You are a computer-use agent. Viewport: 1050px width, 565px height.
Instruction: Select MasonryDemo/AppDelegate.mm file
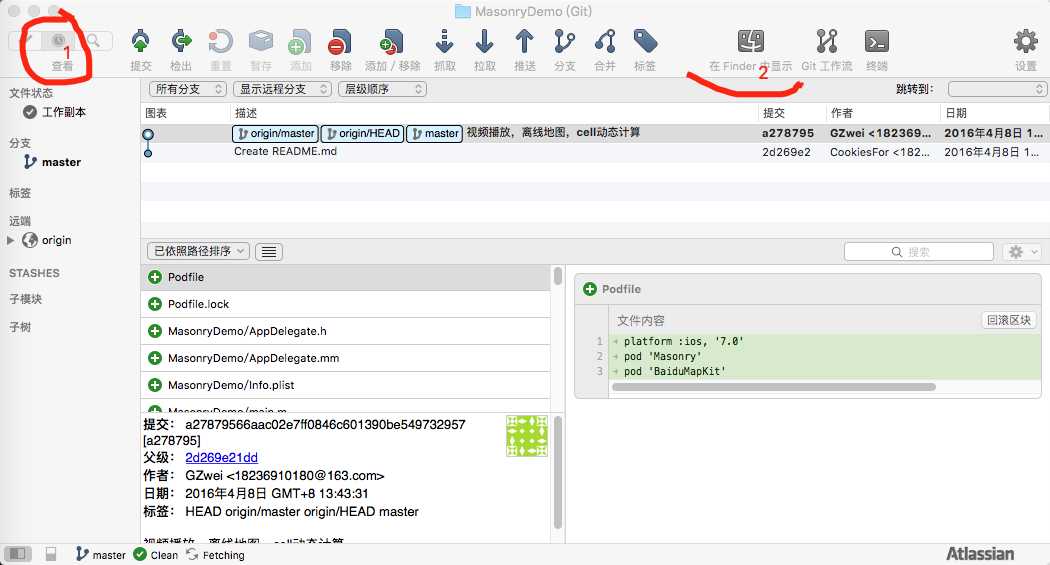346,358
